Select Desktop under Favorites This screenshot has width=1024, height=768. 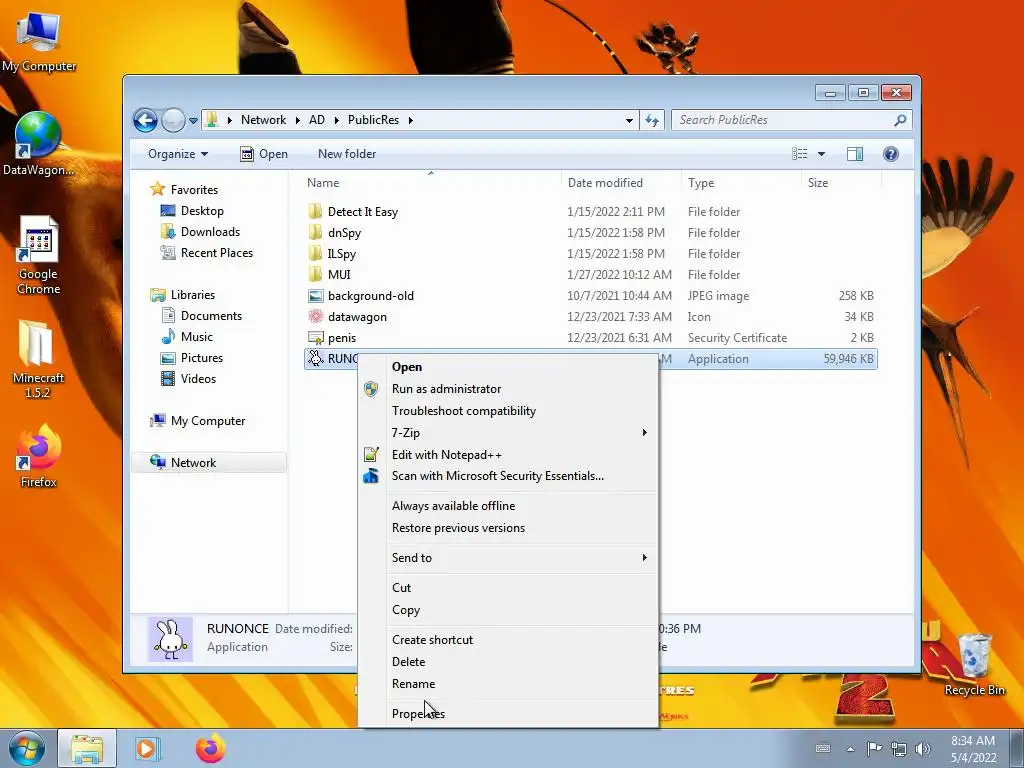(202, 211)
